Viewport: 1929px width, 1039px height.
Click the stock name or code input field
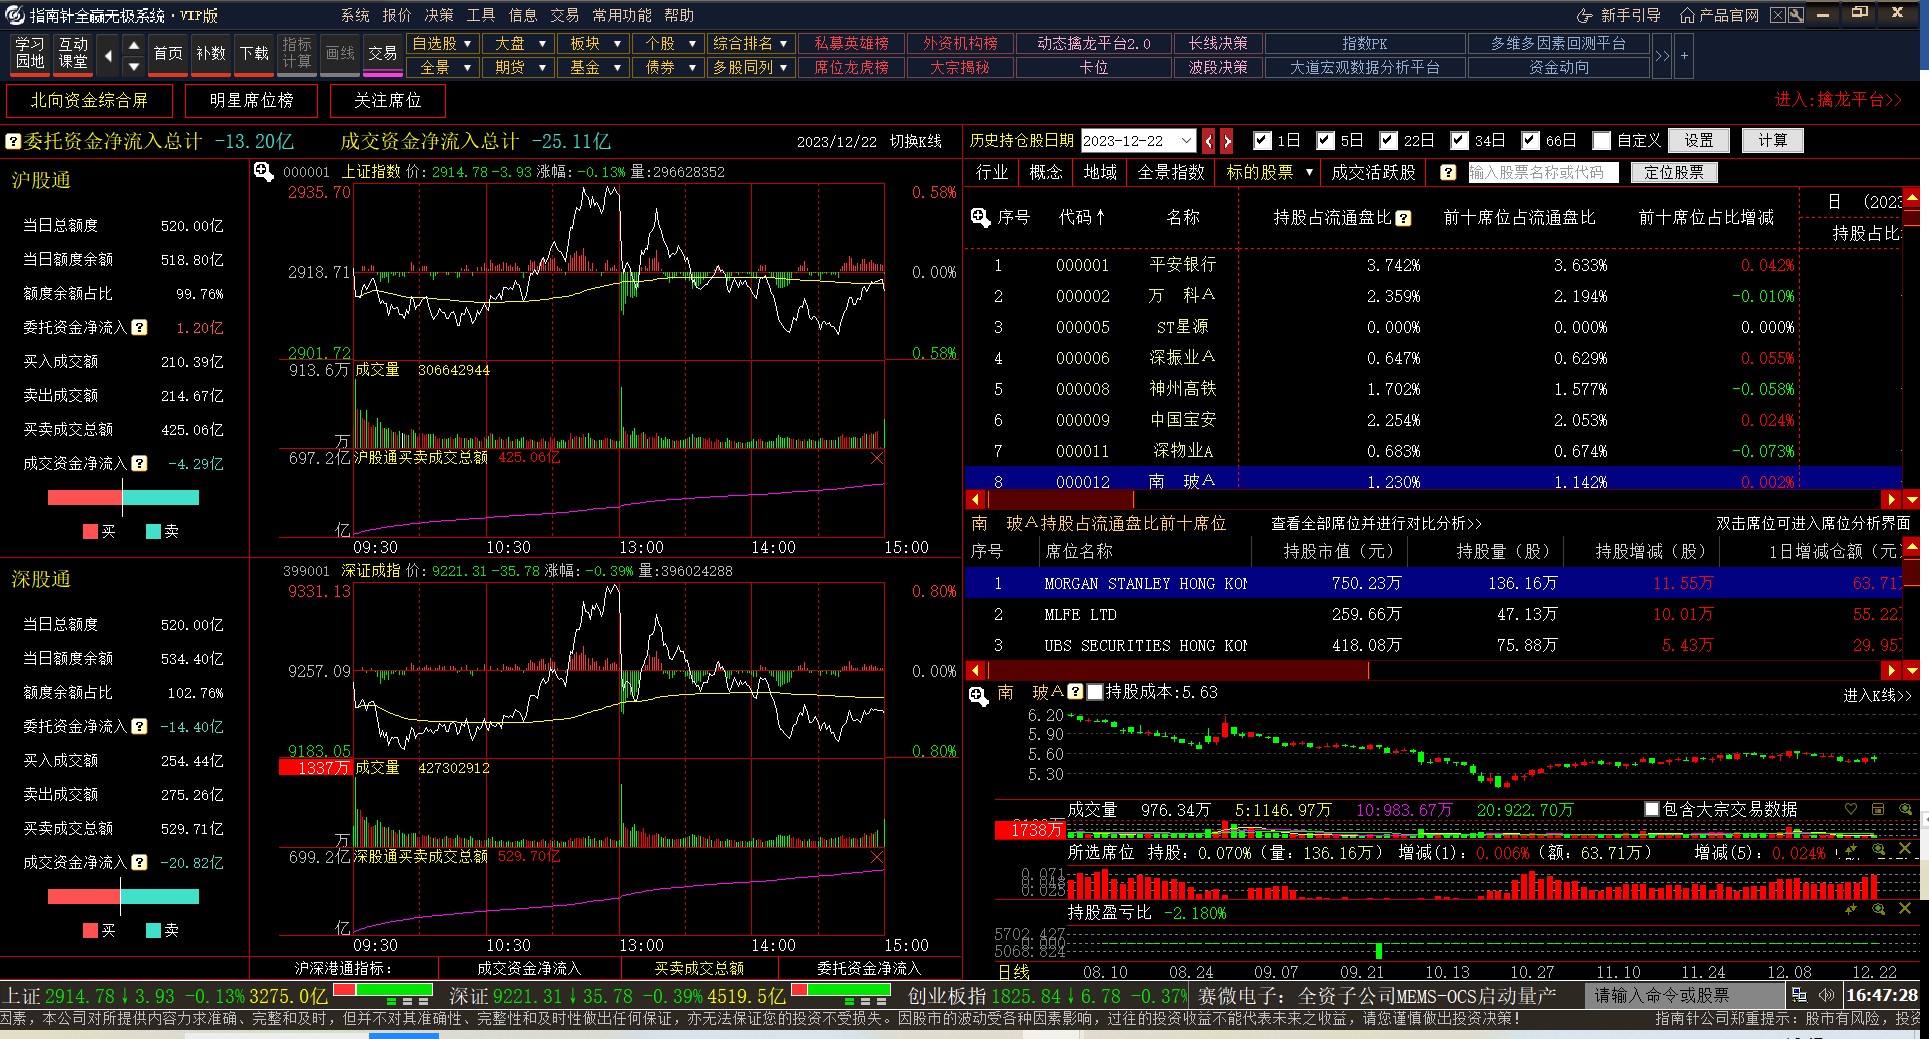[1545, 172]
